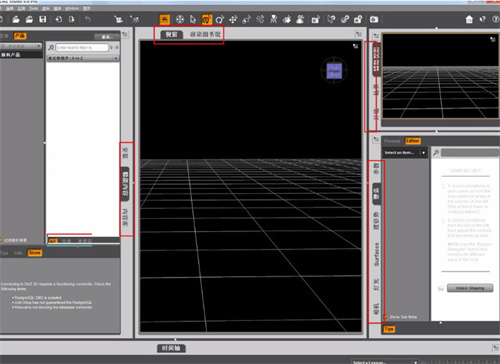This screenshot has width=500, height=364.
Task: Expand the category dropdown above product list
Action: 21,46
